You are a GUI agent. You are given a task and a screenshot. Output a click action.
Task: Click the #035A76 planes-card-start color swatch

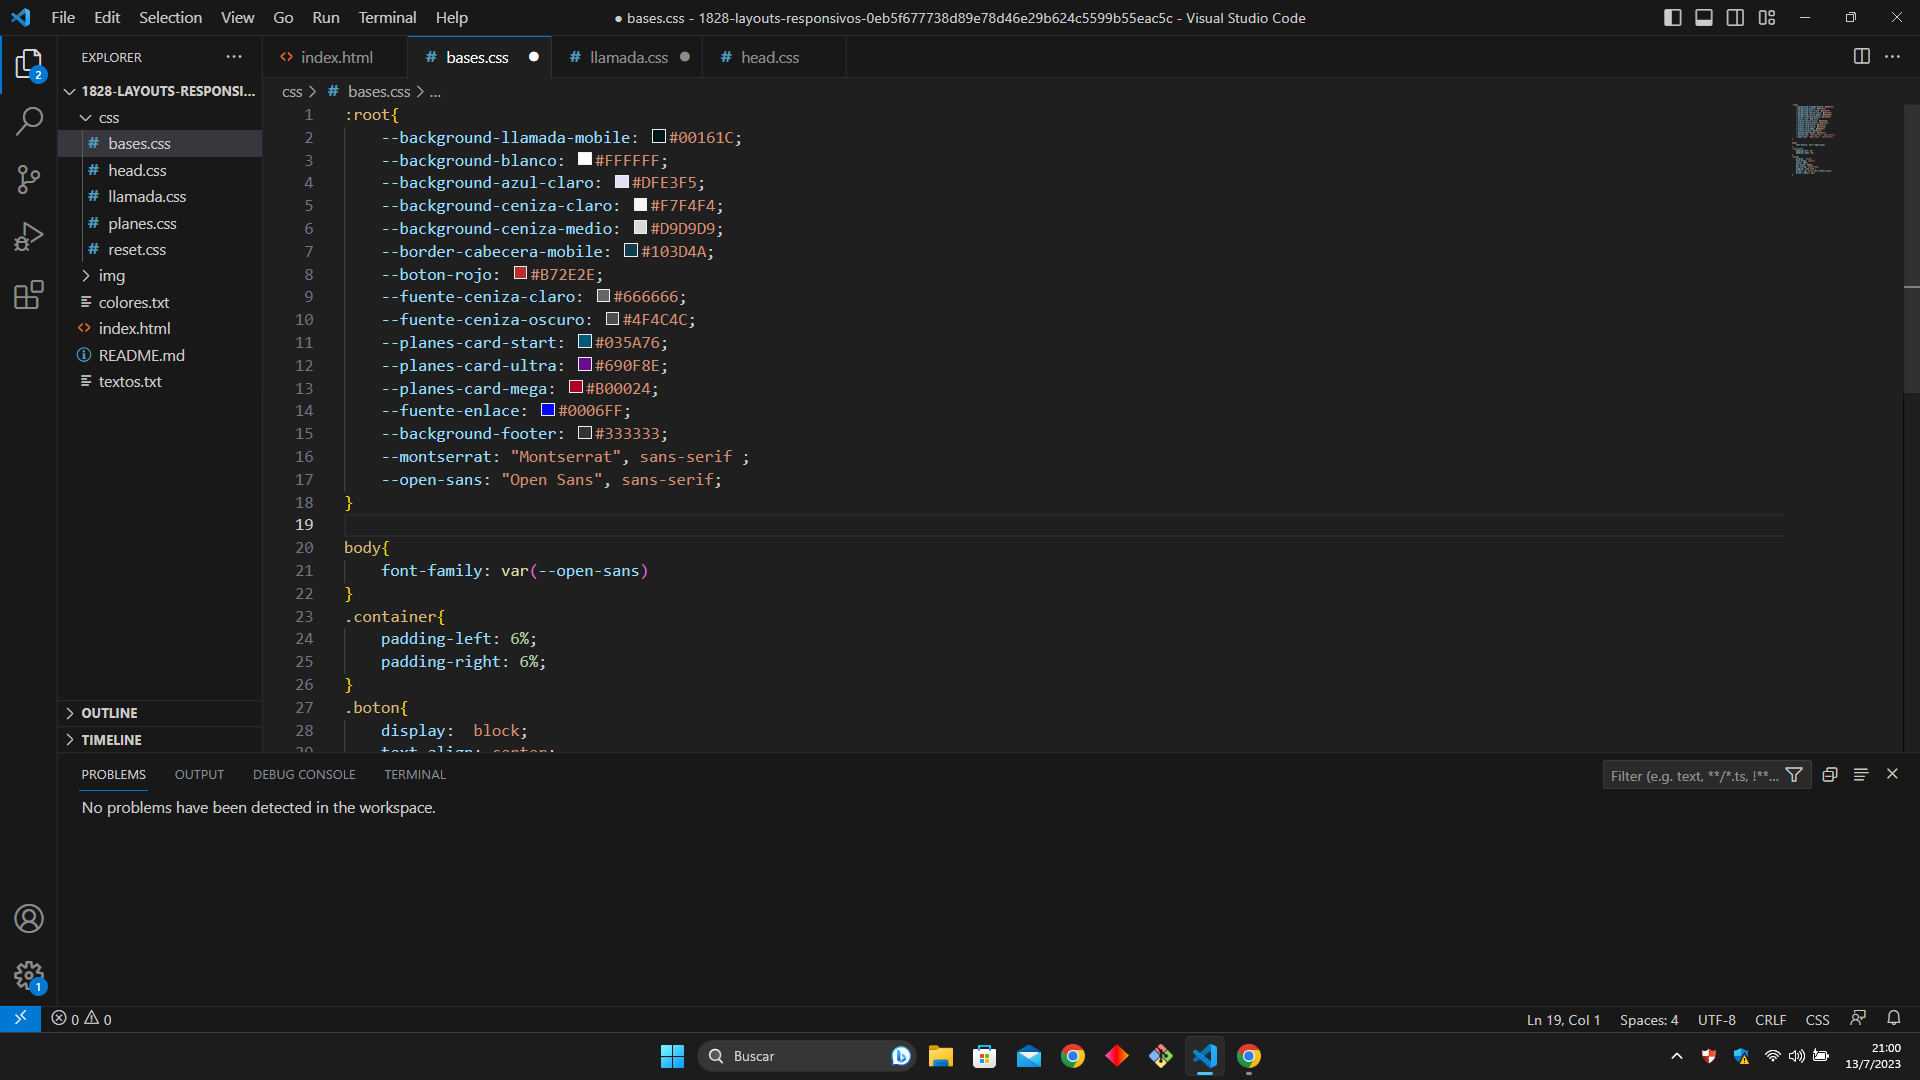click(585, 342)
